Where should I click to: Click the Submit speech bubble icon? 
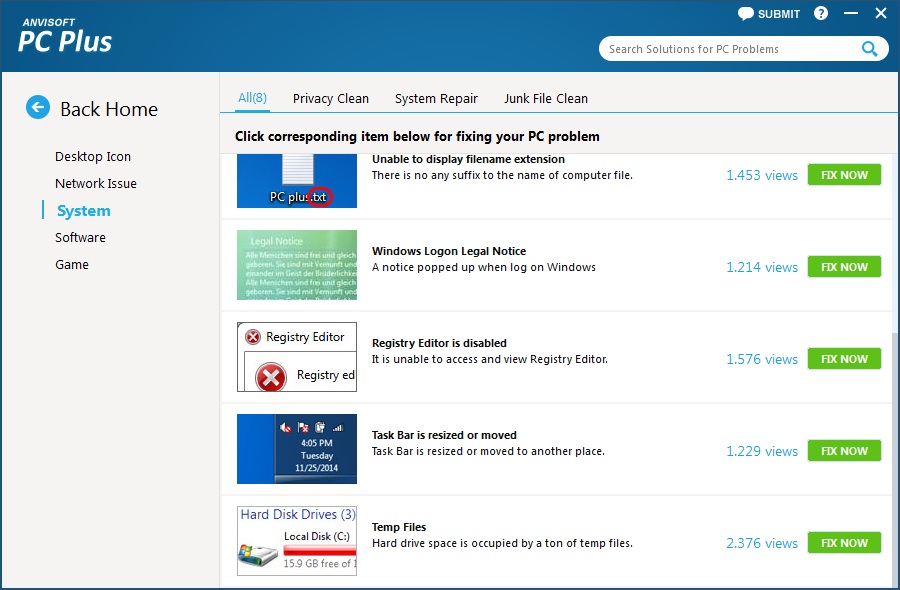coord(746,14)
